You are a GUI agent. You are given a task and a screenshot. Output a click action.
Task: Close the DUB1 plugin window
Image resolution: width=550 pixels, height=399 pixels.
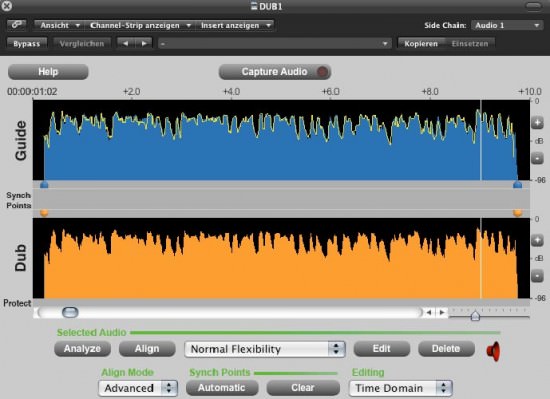tap(6, 6)
